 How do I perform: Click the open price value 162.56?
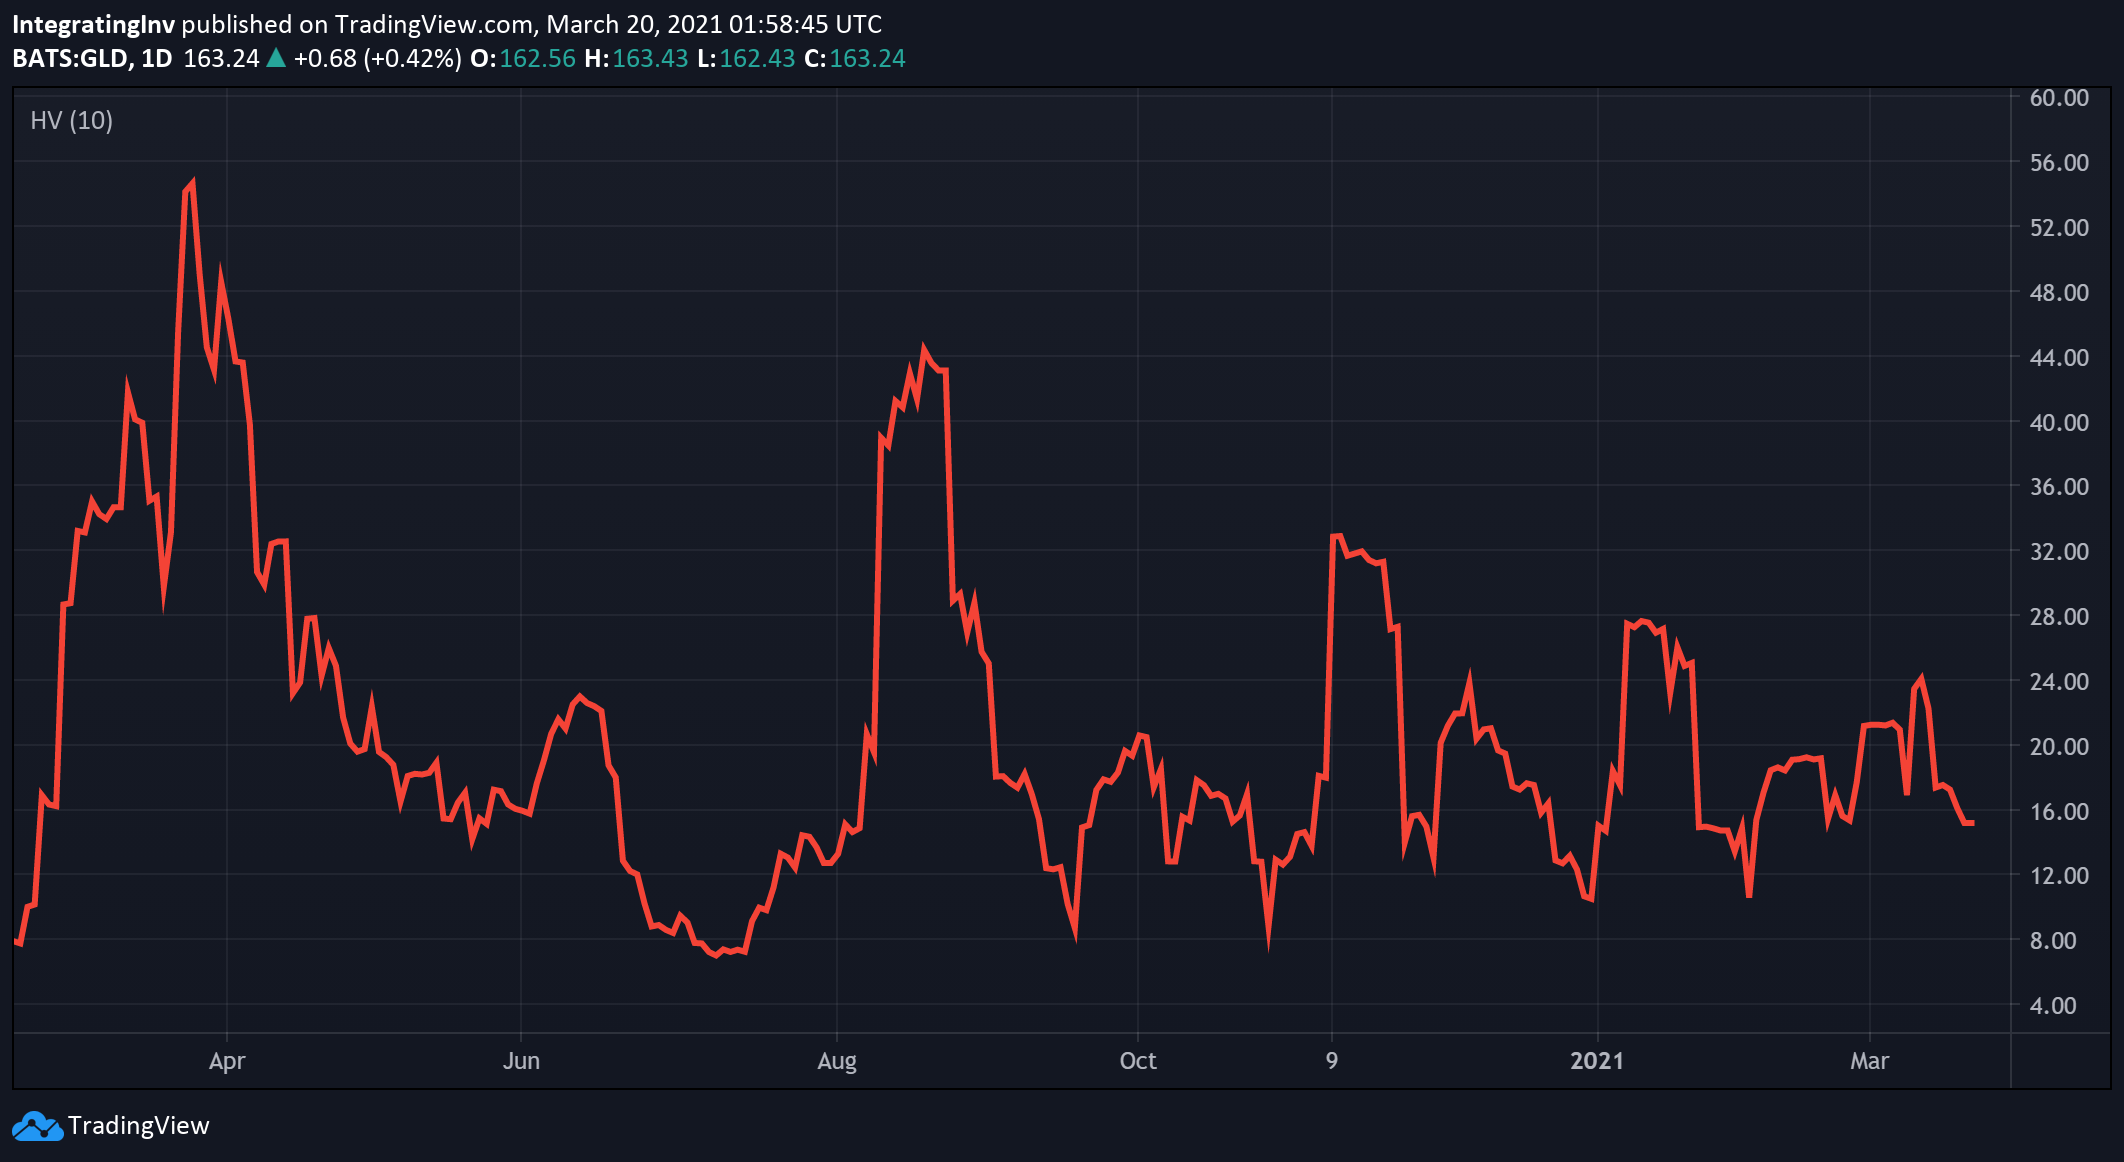pos(537,58)
